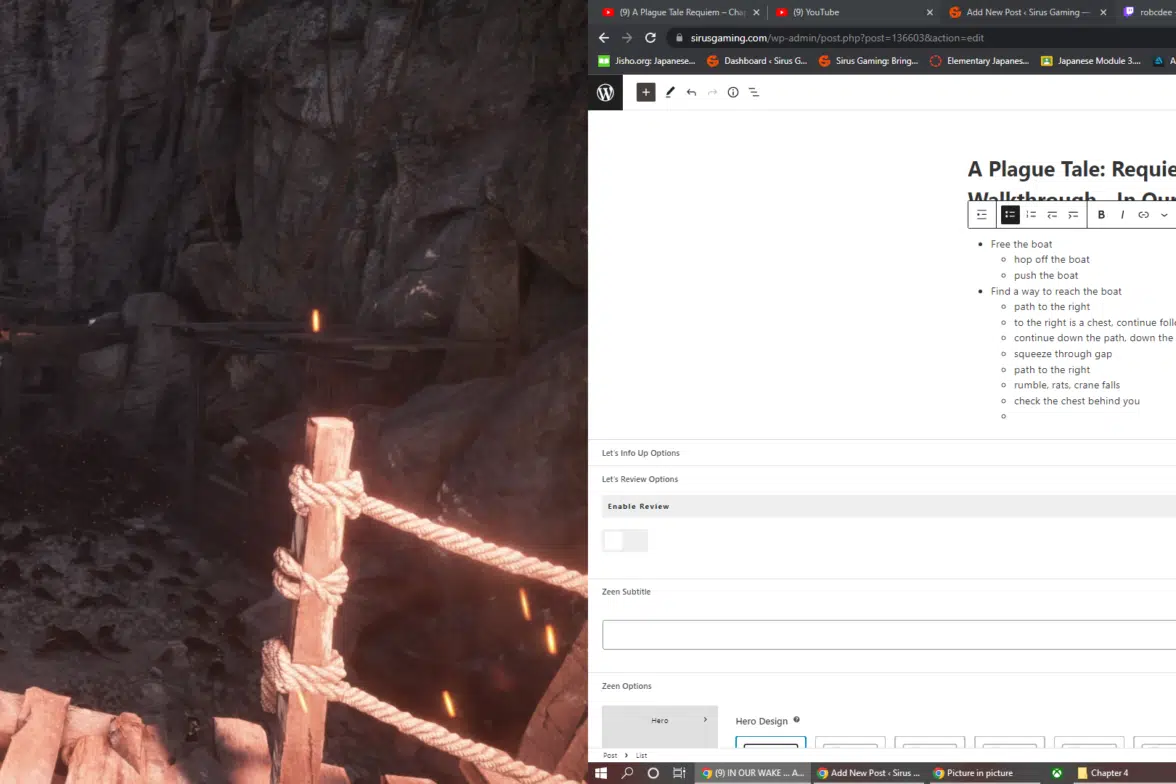The width and height of the screenshot is (1176, 784).
Task: Close the YouTube tab
Action: [x=930, y=12]
